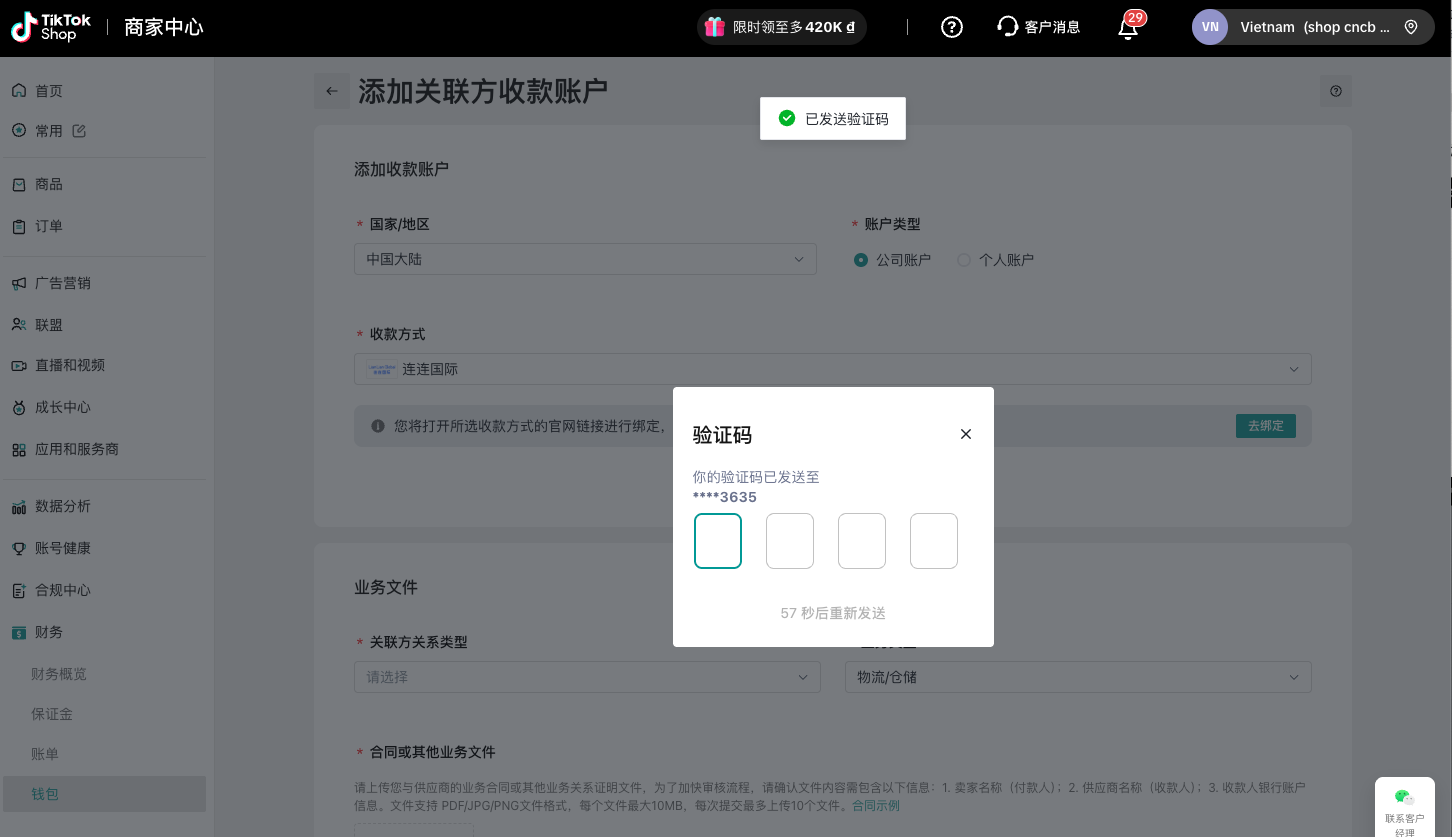Click the back arrow beside page title
This screenshot has height=837, width=1452.
332,91
